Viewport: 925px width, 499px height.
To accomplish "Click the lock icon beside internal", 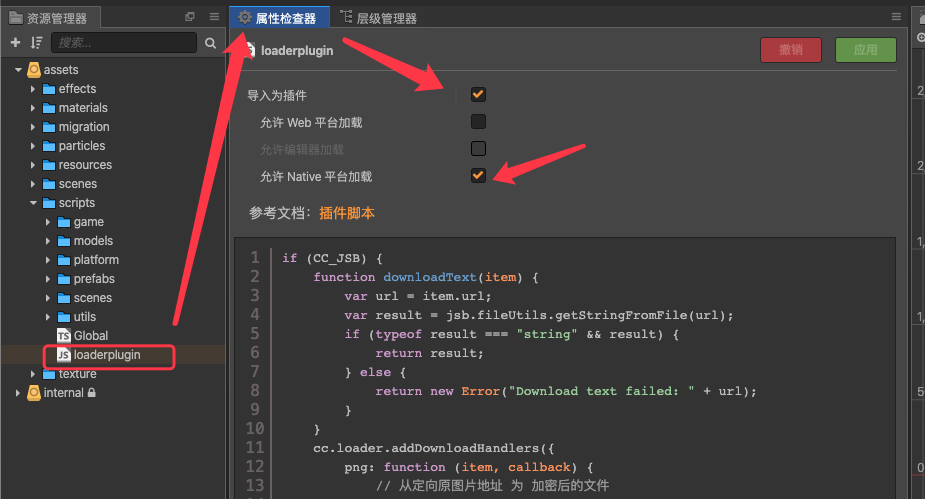I will (91, 392).
